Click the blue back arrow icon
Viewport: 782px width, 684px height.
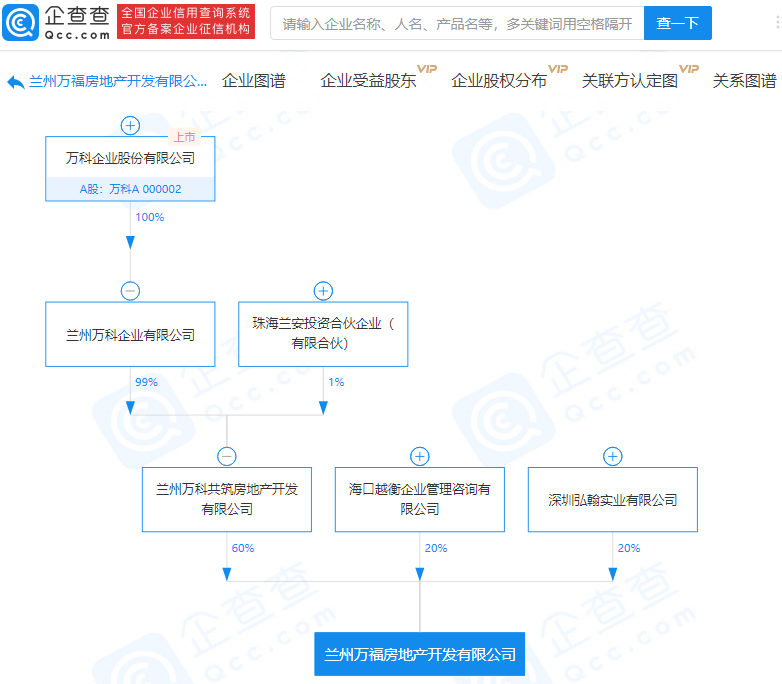[x=15, y=82]
